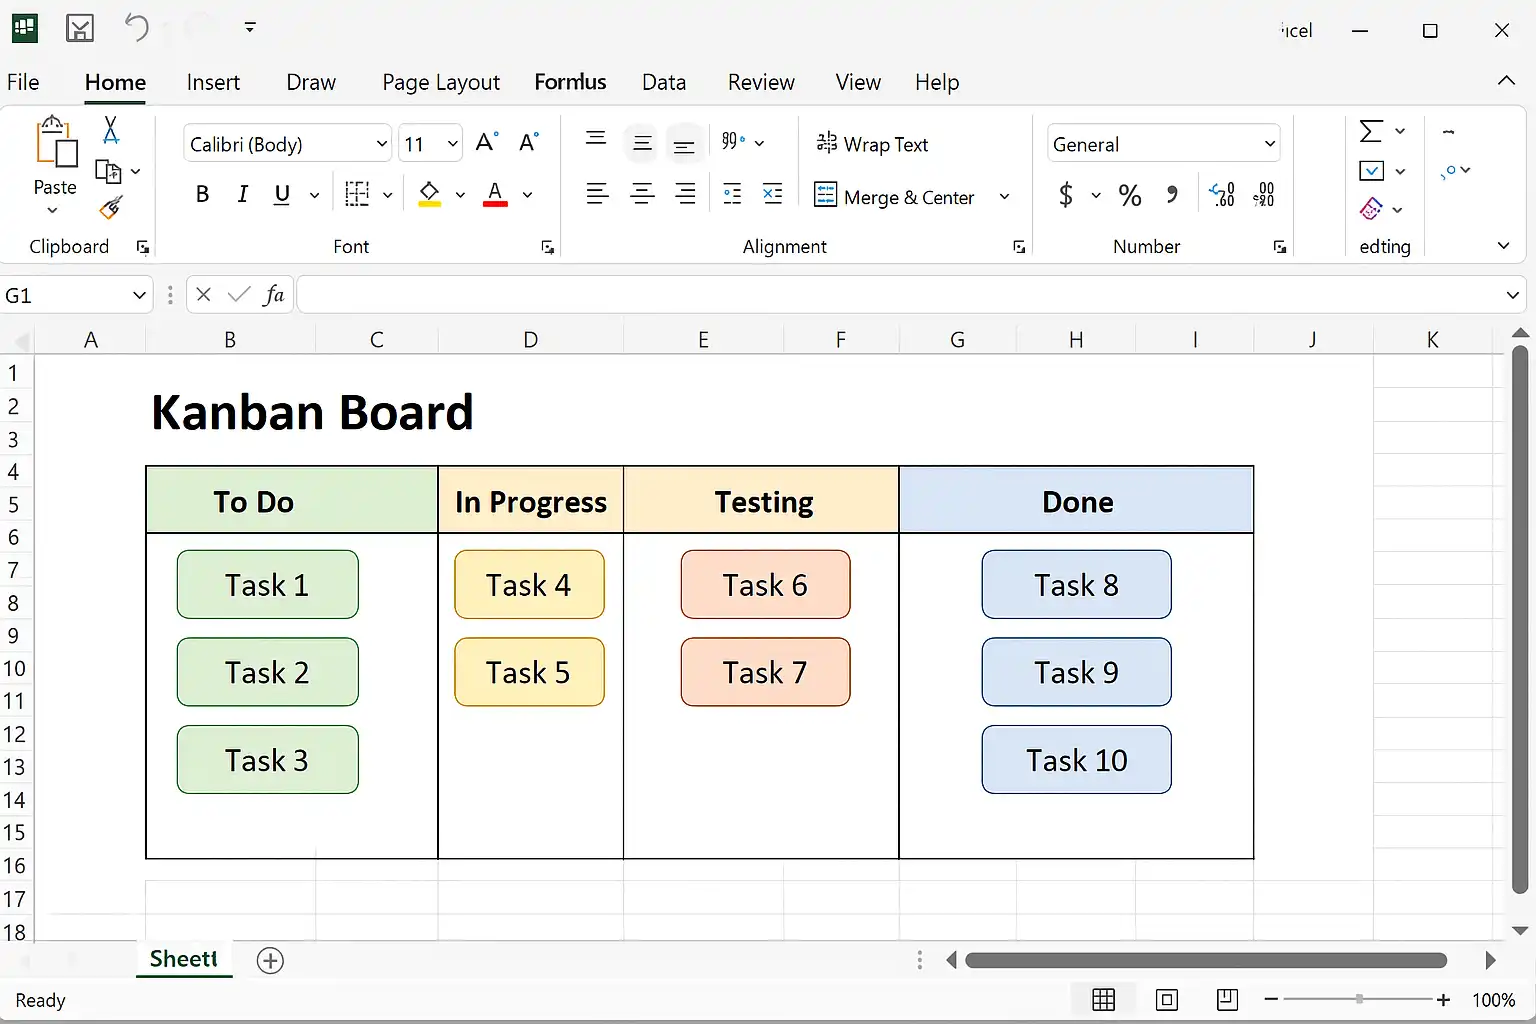Open the Name Box dropdown showing G1
1536x1024 pixels.
tap(139, 295)
